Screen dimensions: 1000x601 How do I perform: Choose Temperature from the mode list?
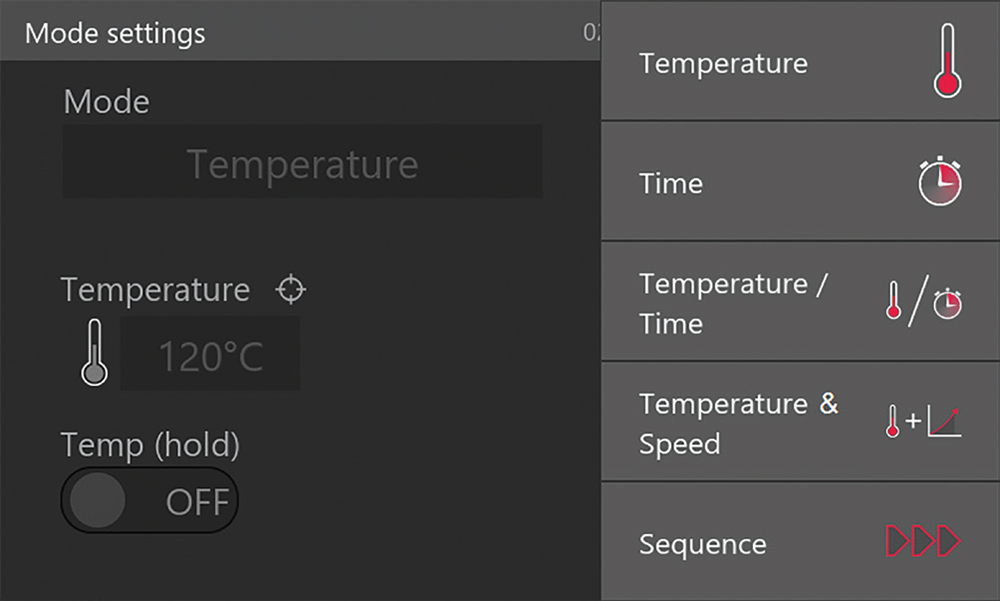pyautogui.click(x=723, y=63)
